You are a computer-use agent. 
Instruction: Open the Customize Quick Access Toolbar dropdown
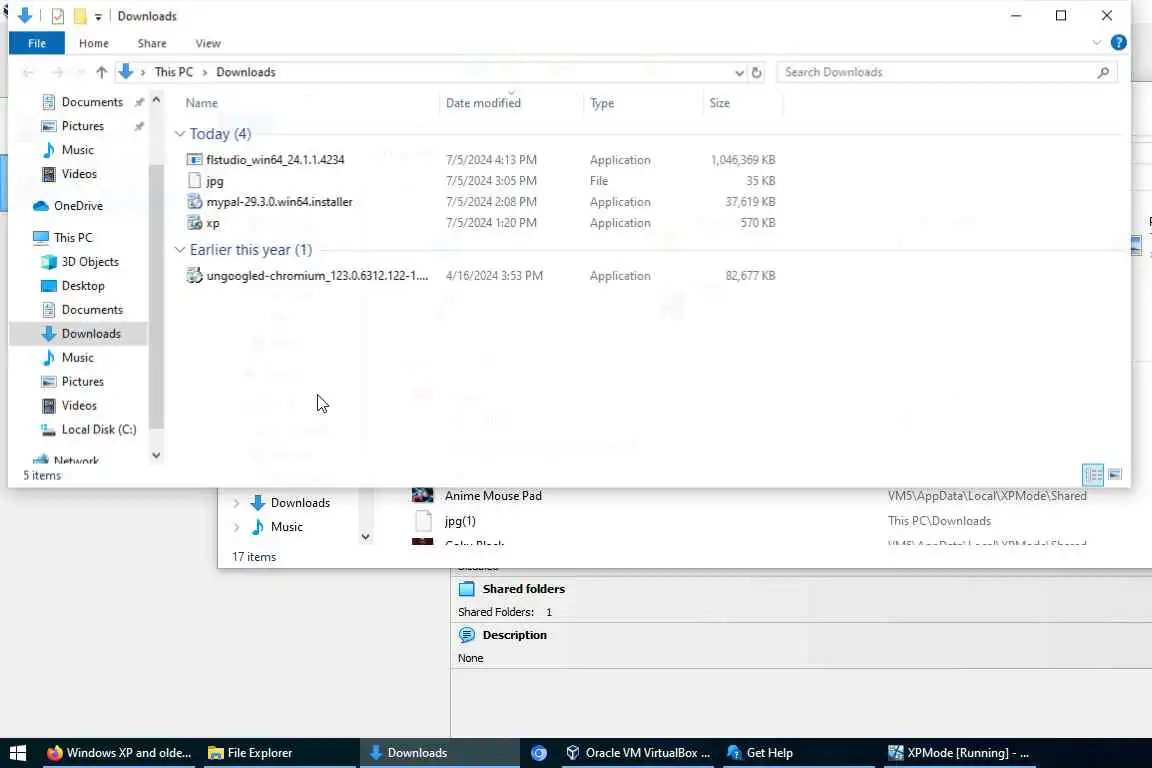pyautogui.click(x=98, y=16)
